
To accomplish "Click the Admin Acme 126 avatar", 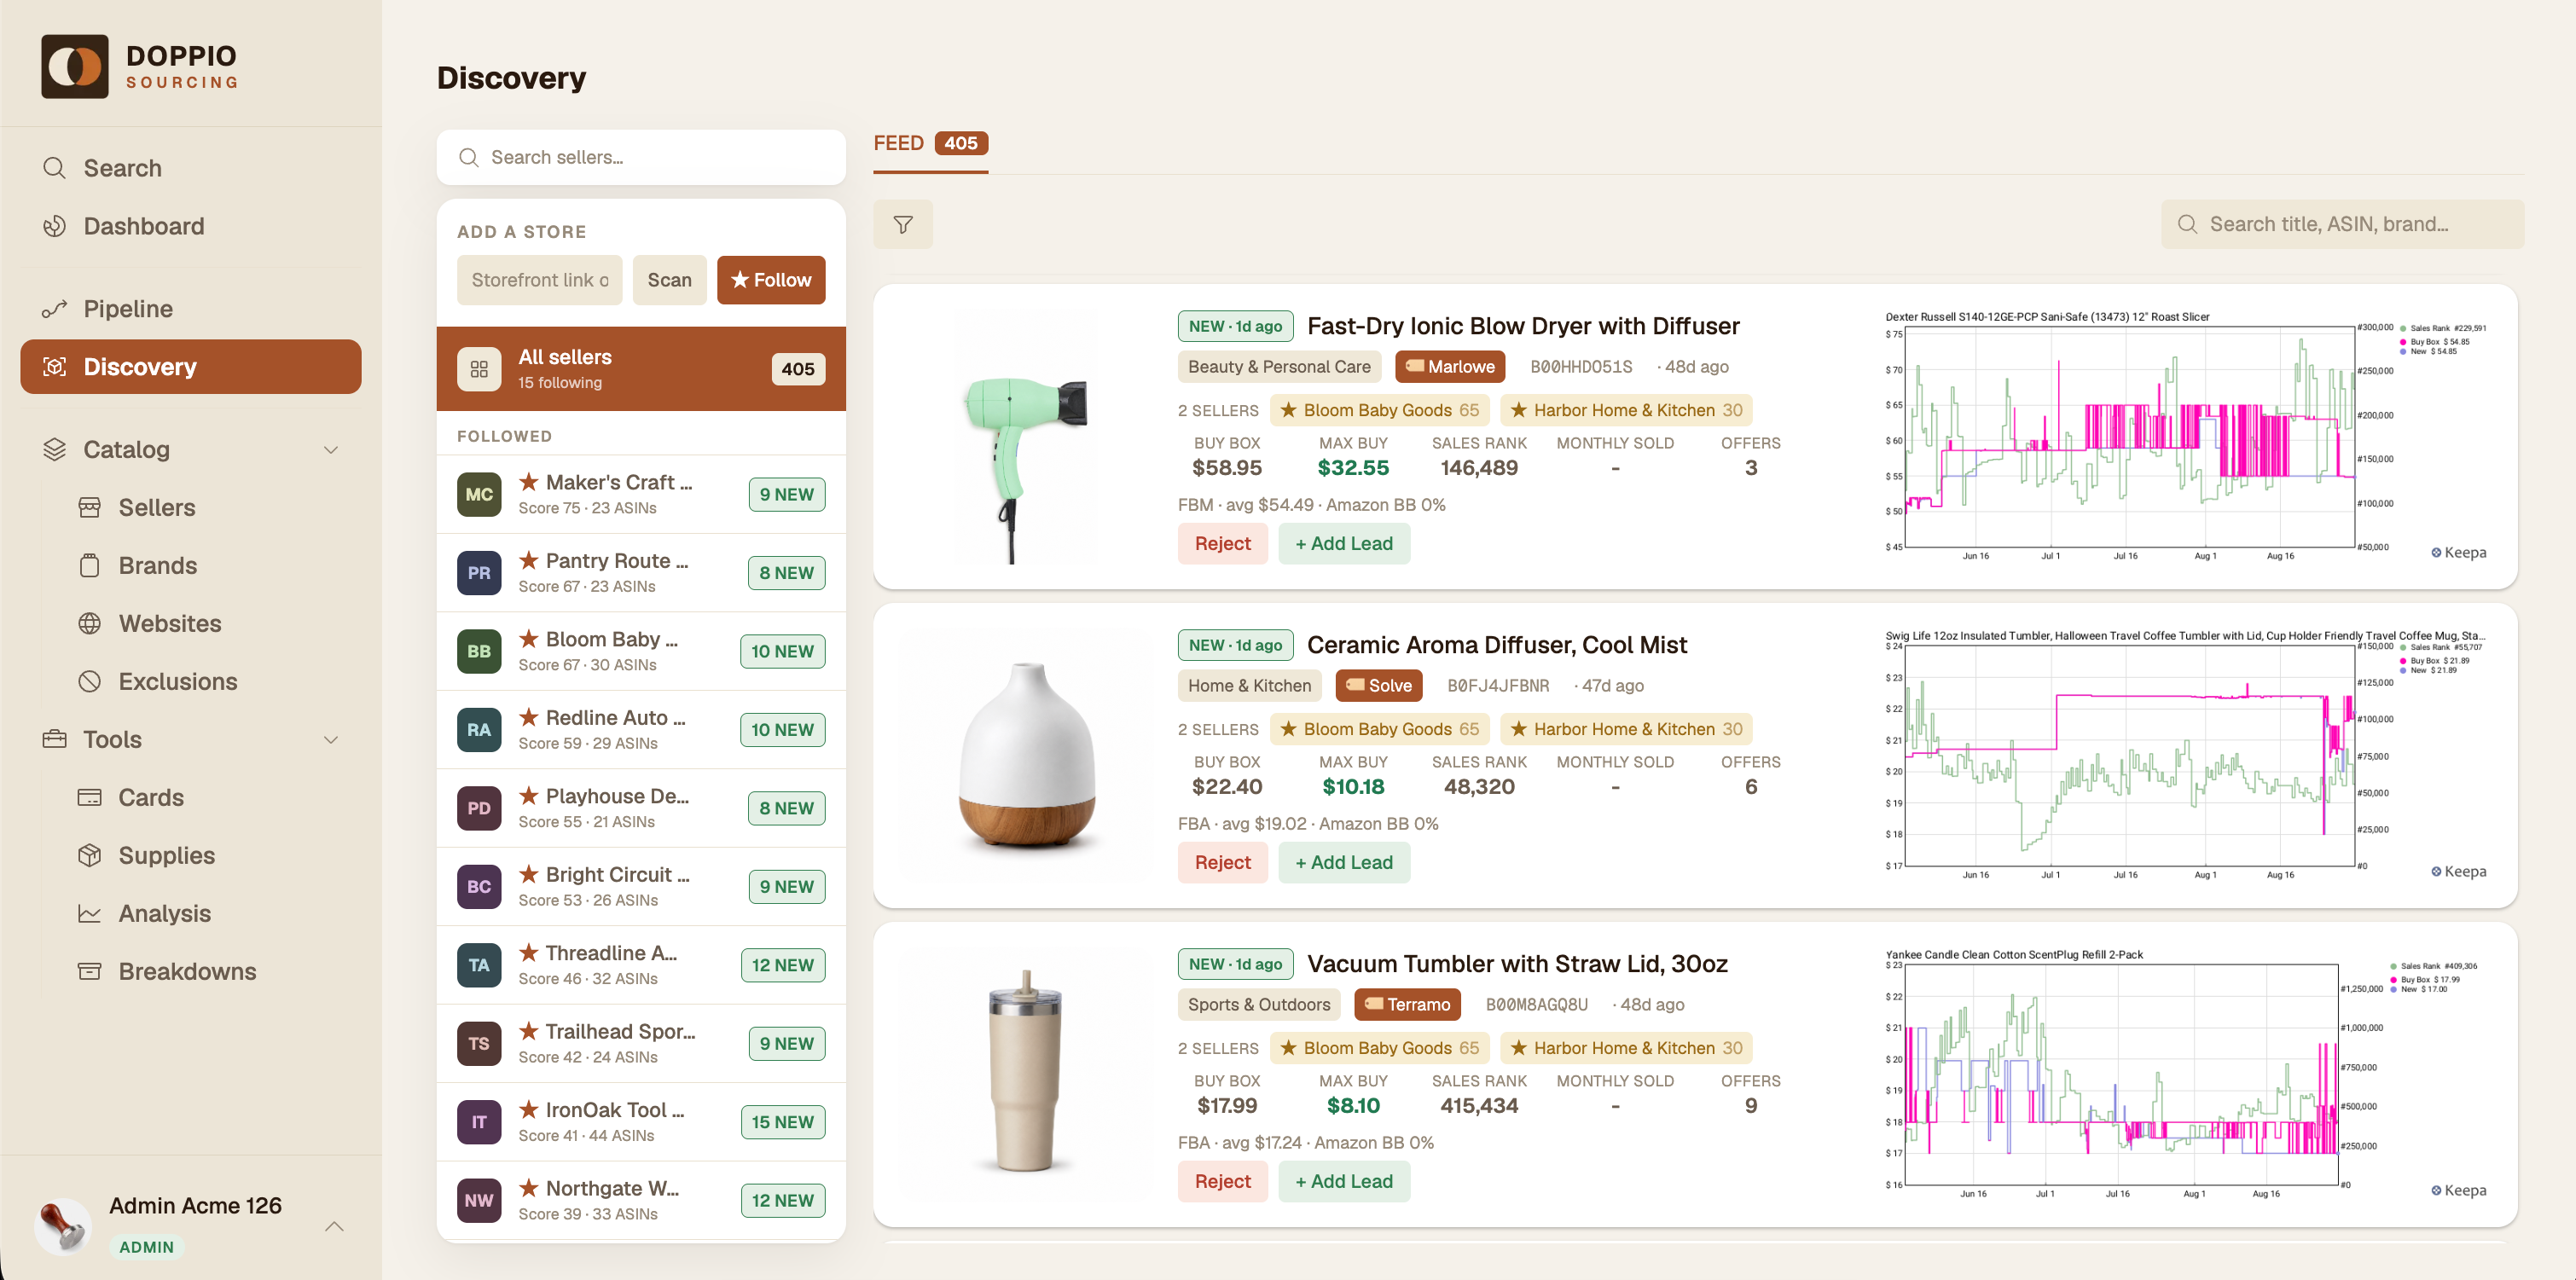I will tap(62, 1225).
